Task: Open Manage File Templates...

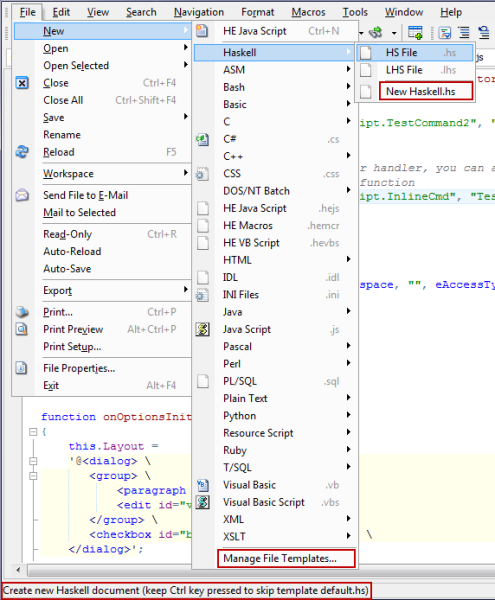Action: (286, 559)
